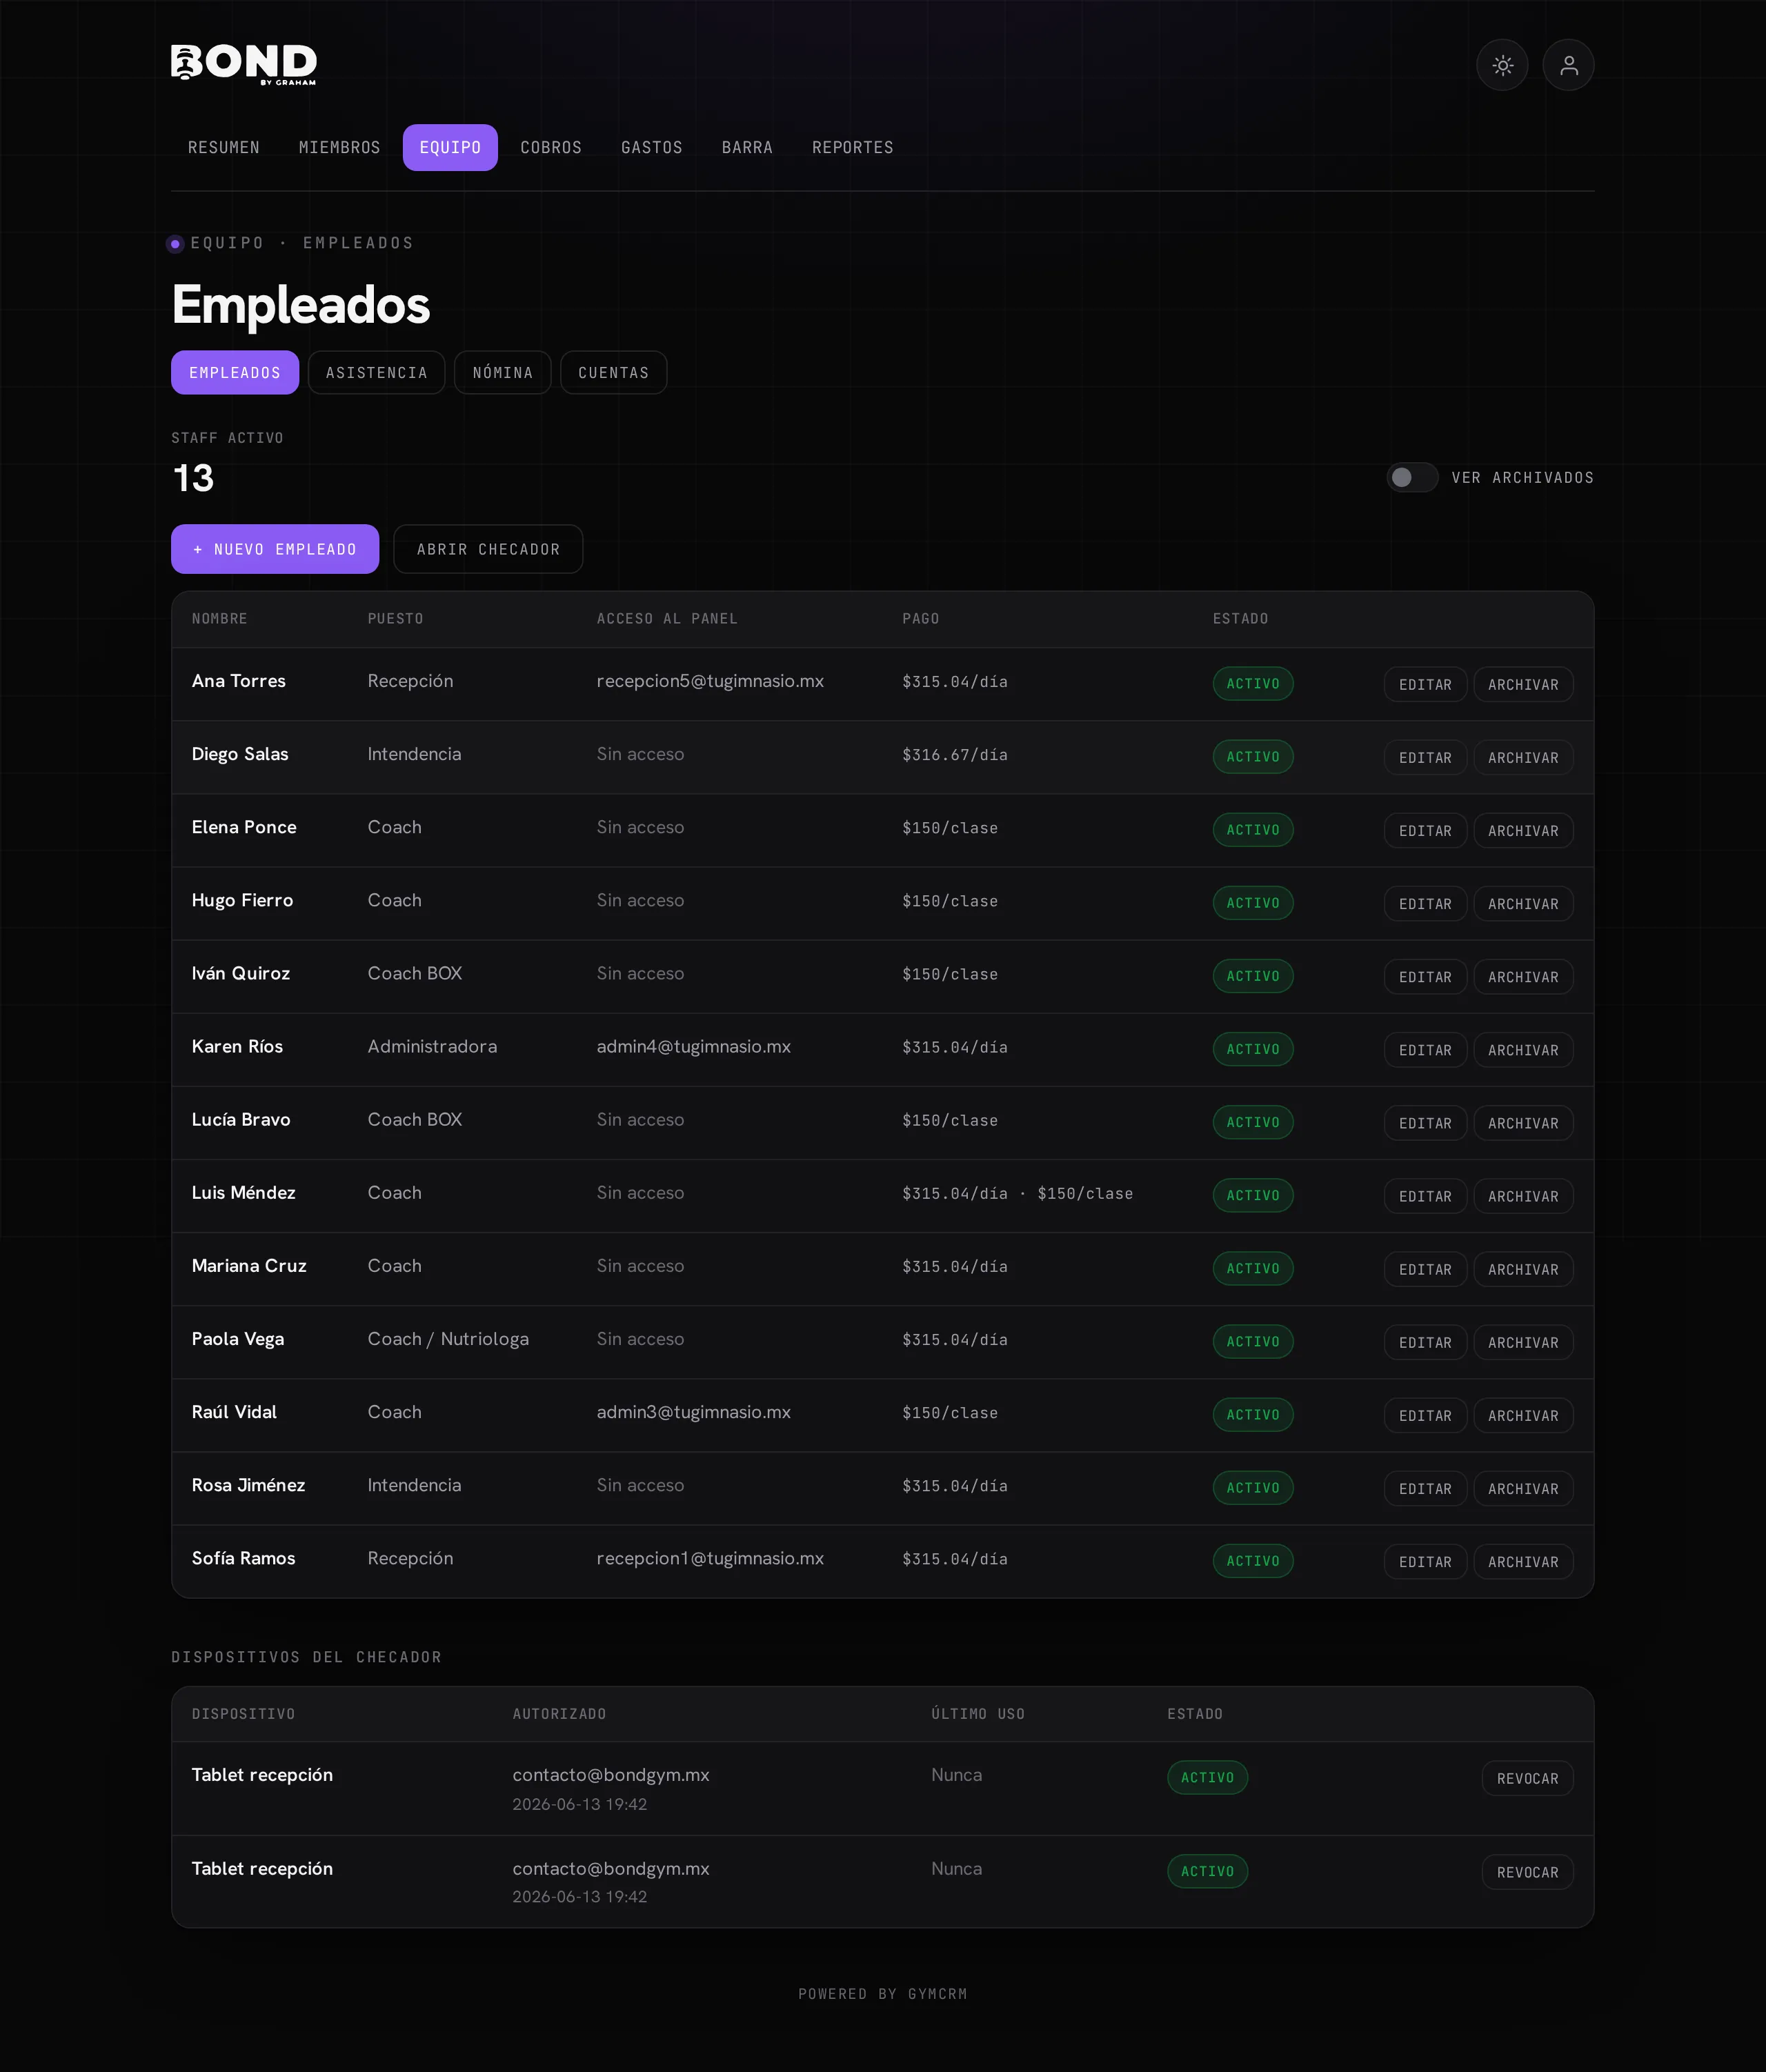The height and width of the screenshot is (2072, 1766).
Task: Edit Elena Ponce's record
Action: (1425, 830)
